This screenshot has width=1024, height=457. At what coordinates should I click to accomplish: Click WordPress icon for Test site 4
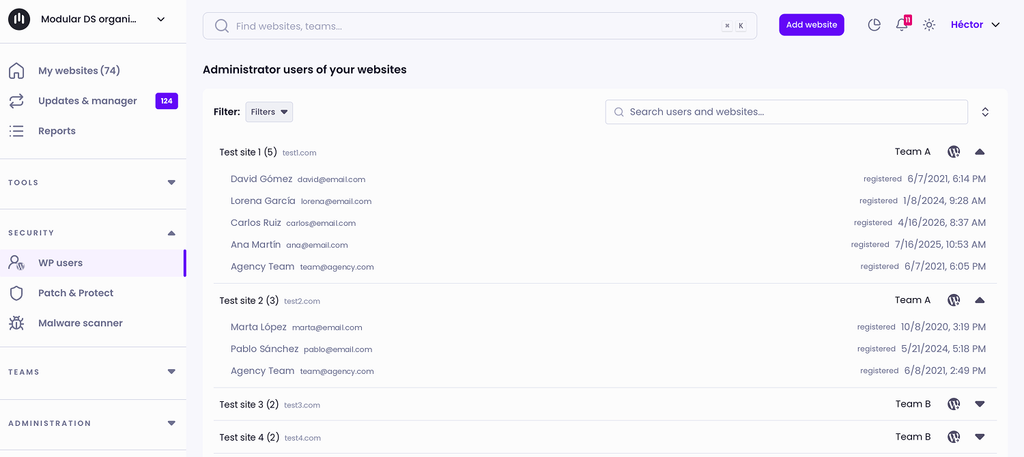(x=954, y=437)
